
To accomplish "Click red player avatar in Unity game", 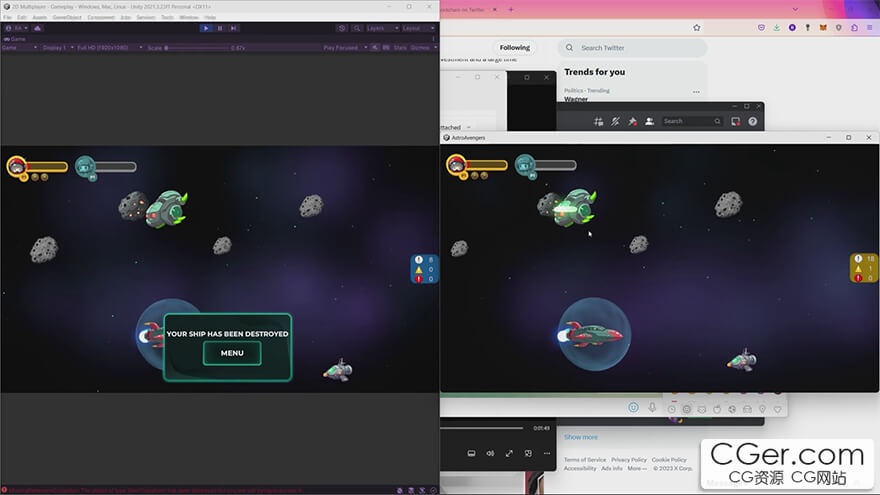I will pyautogui.click(x=17, y=166).
